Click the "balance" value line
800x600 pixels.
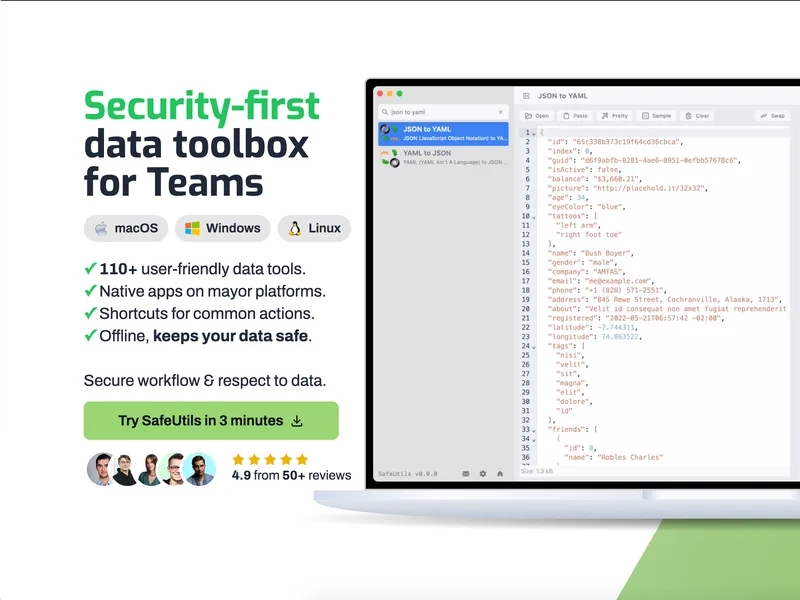point(595,179)
